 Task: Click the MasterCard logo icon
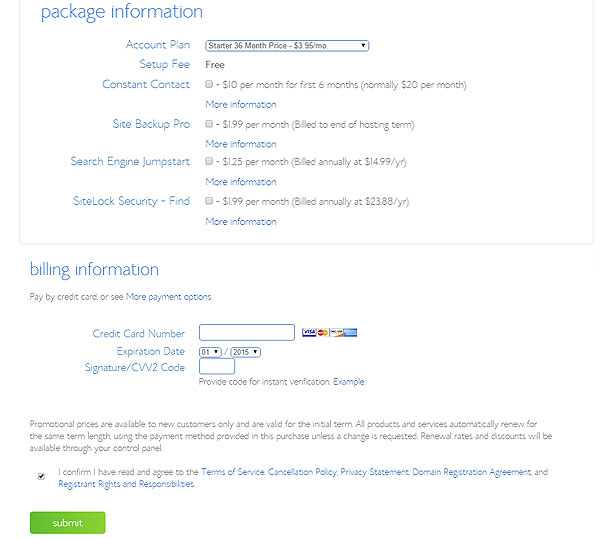pyautogui.click(x=322, y=333)
